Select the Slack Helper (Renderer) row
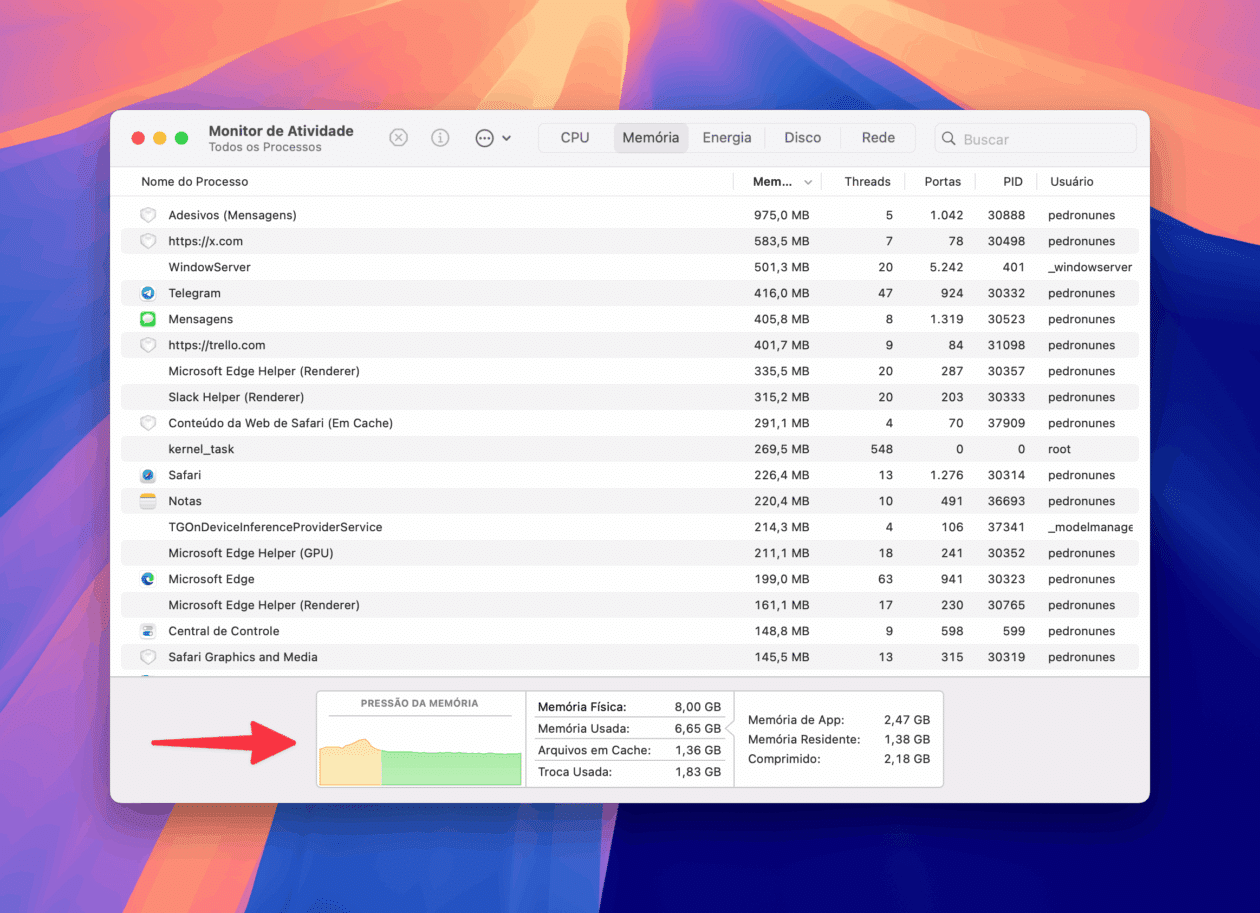Viewport: 1260px width, 913px height. 630,397
